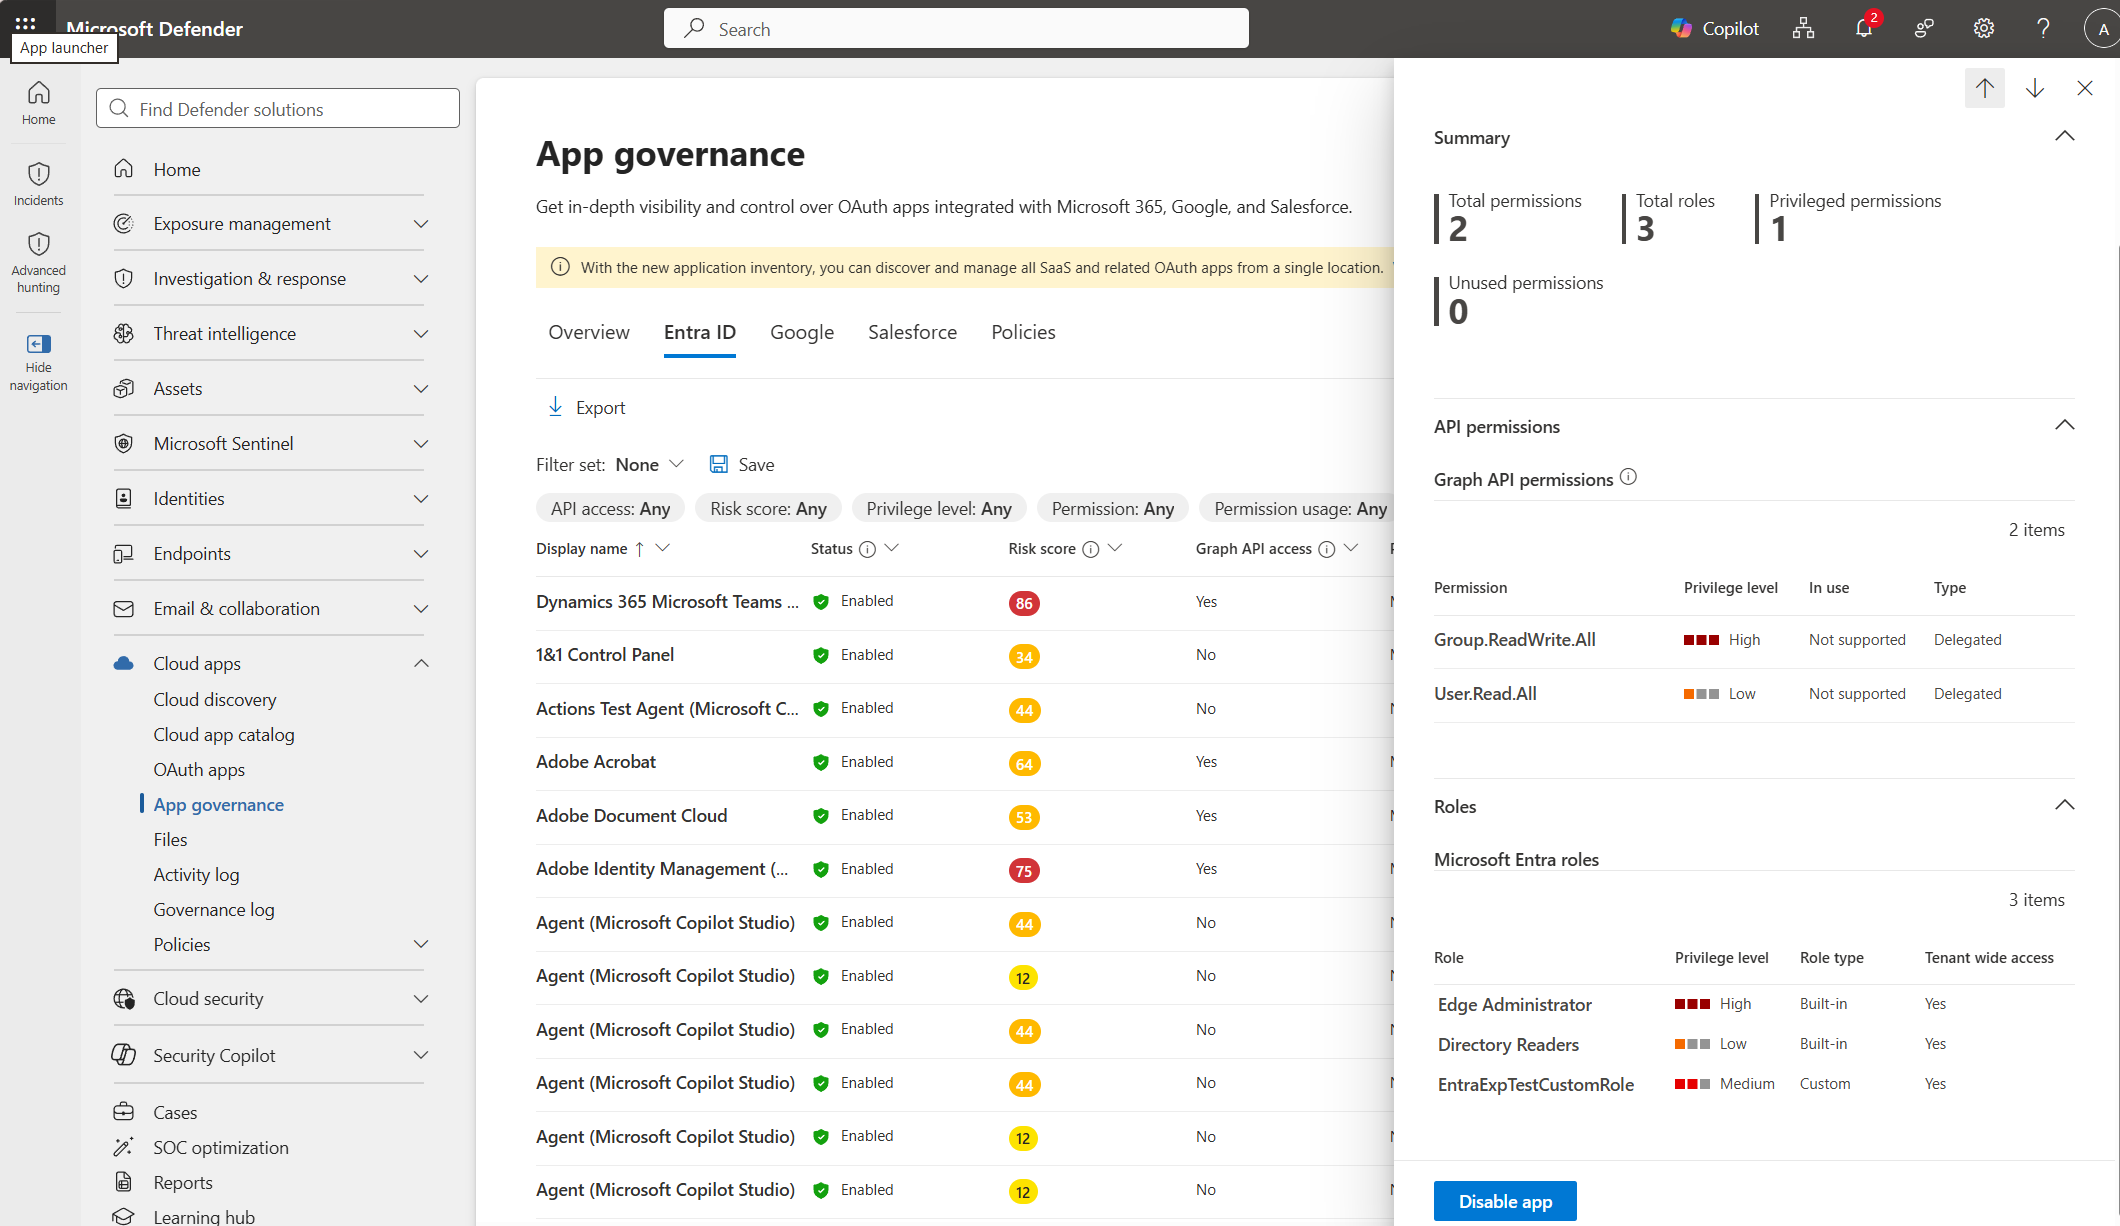2120x1226 pixels.
Task: Collapse the Cloud apps section
Action: [421, 663]
